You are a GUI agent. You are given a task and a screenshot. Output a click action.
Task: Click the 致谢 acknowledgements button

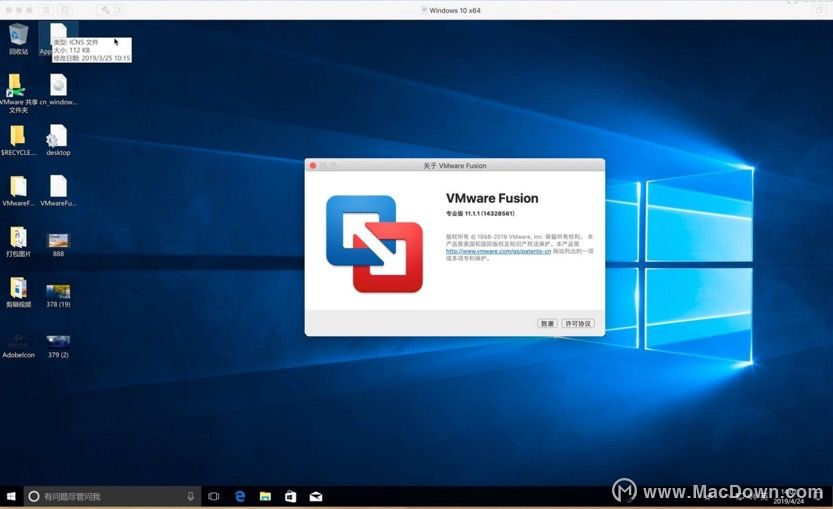pos(547,323)
